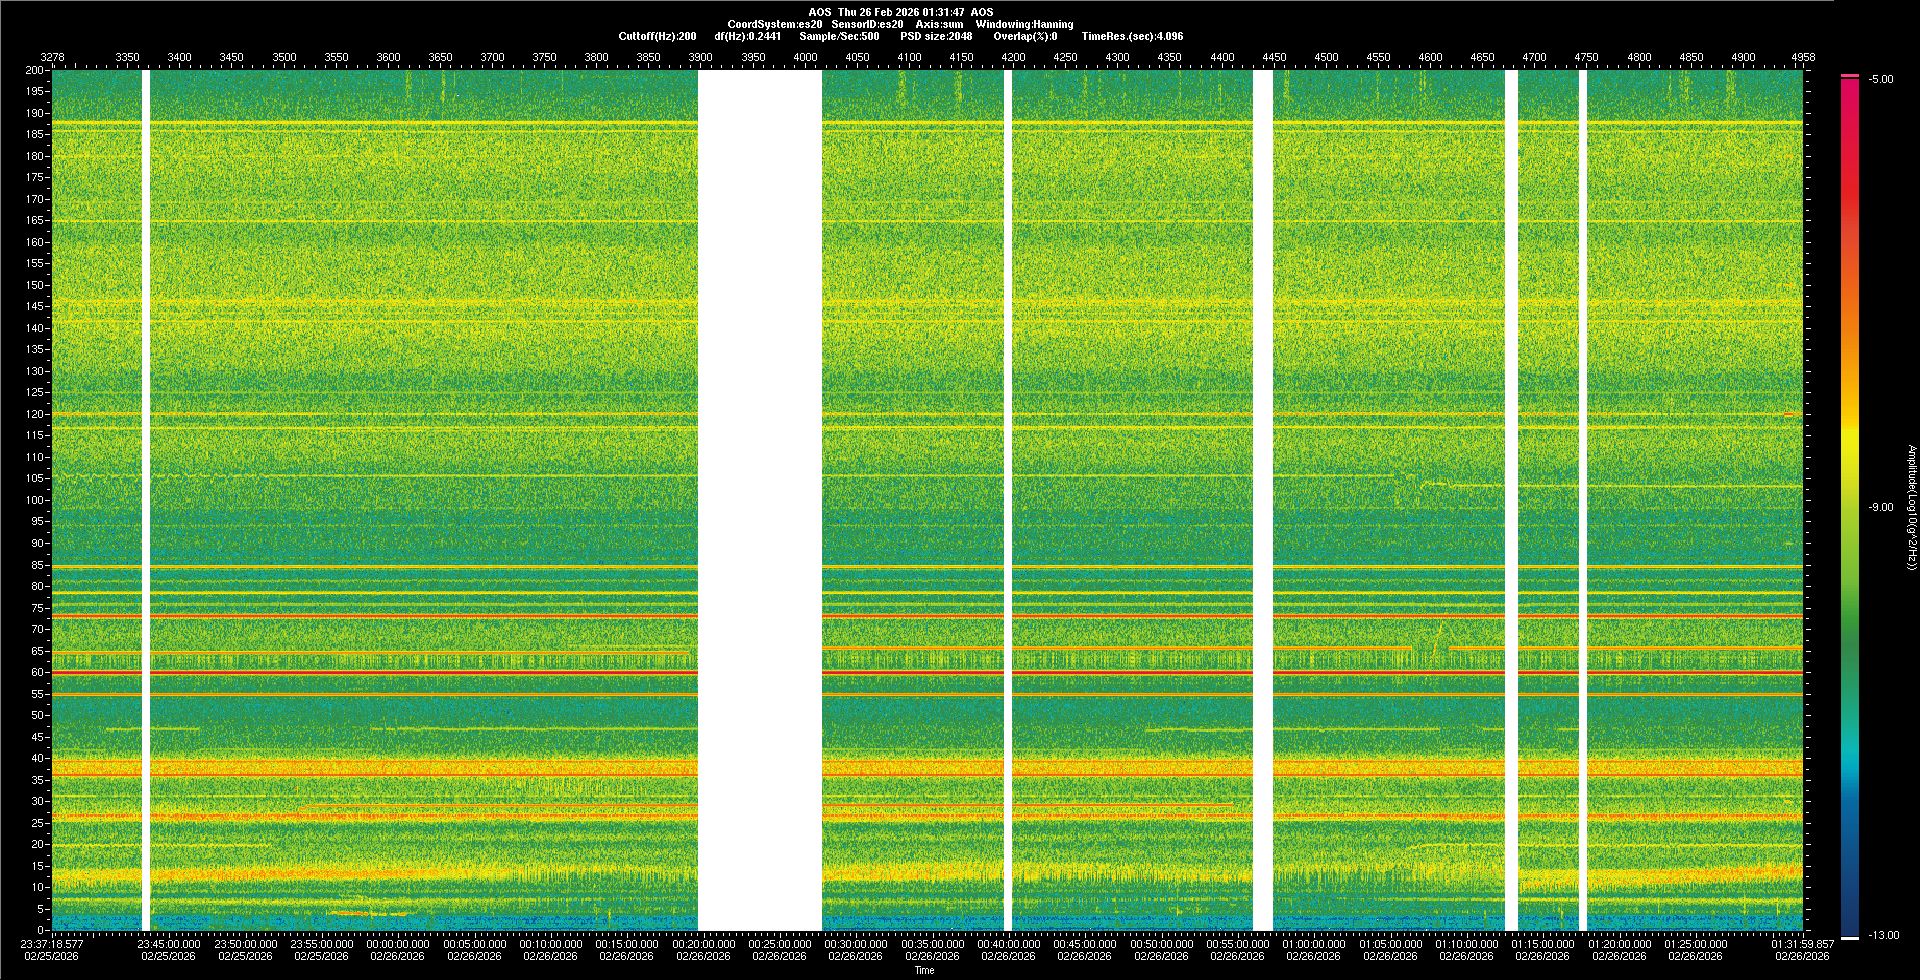This screenshot has width=1920, height=980.
Task: Click the Cutoff(Hz):200 parameter text
Action: tap(657, 36)
